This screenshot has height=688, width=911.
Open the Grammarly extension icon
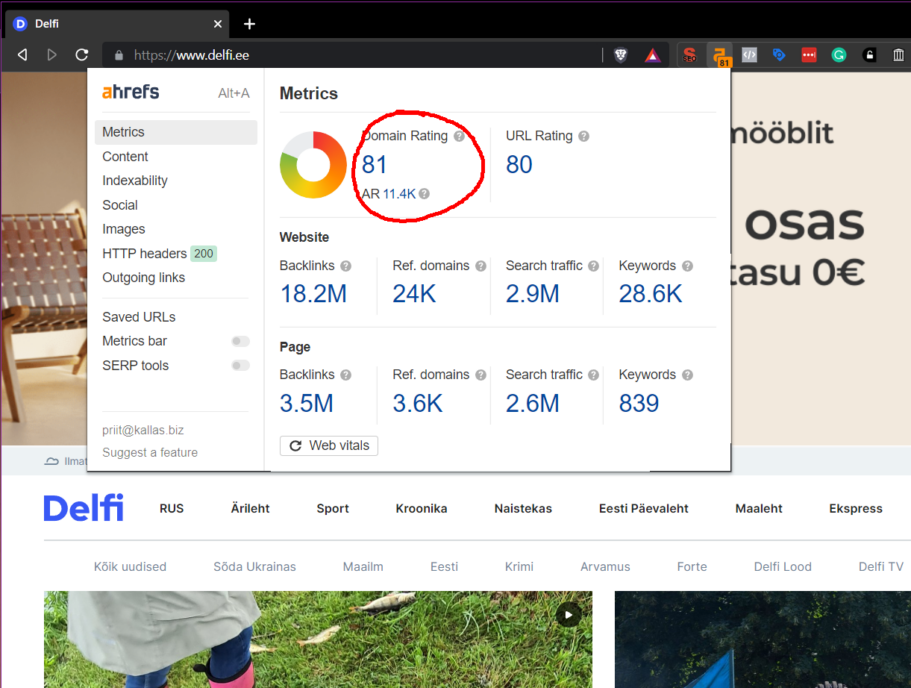[838, 55]
